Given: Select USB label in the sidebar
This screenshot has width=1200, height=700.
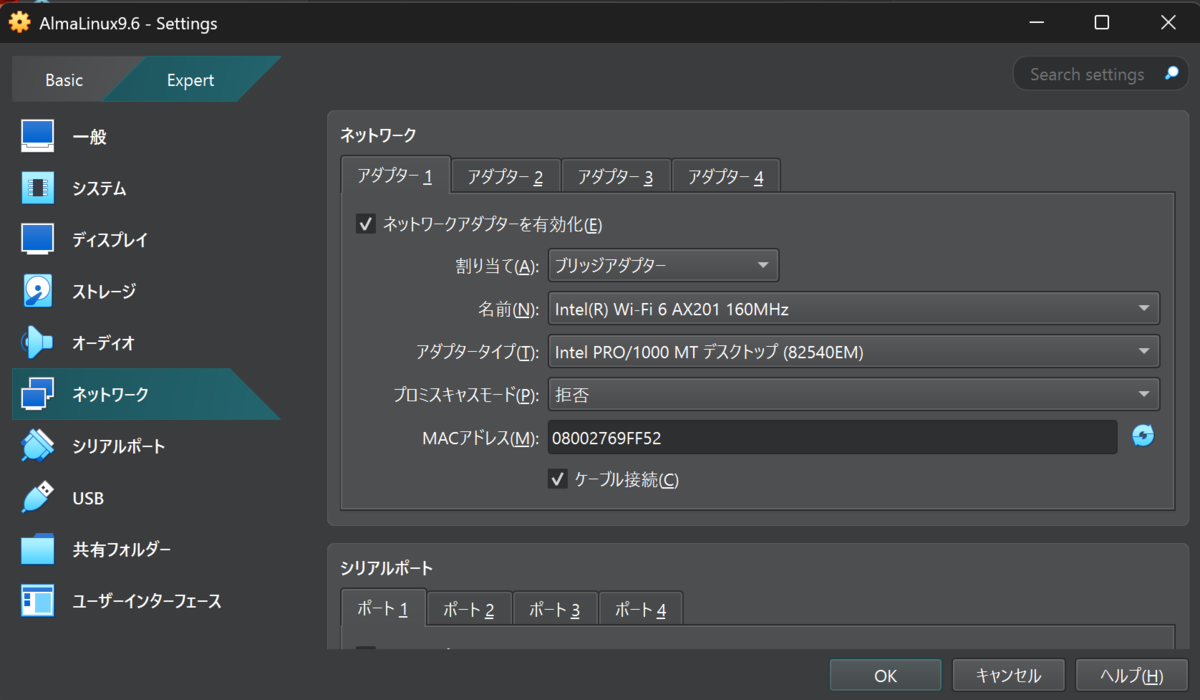Looking at the screenshot, I should tap(88, 498).
